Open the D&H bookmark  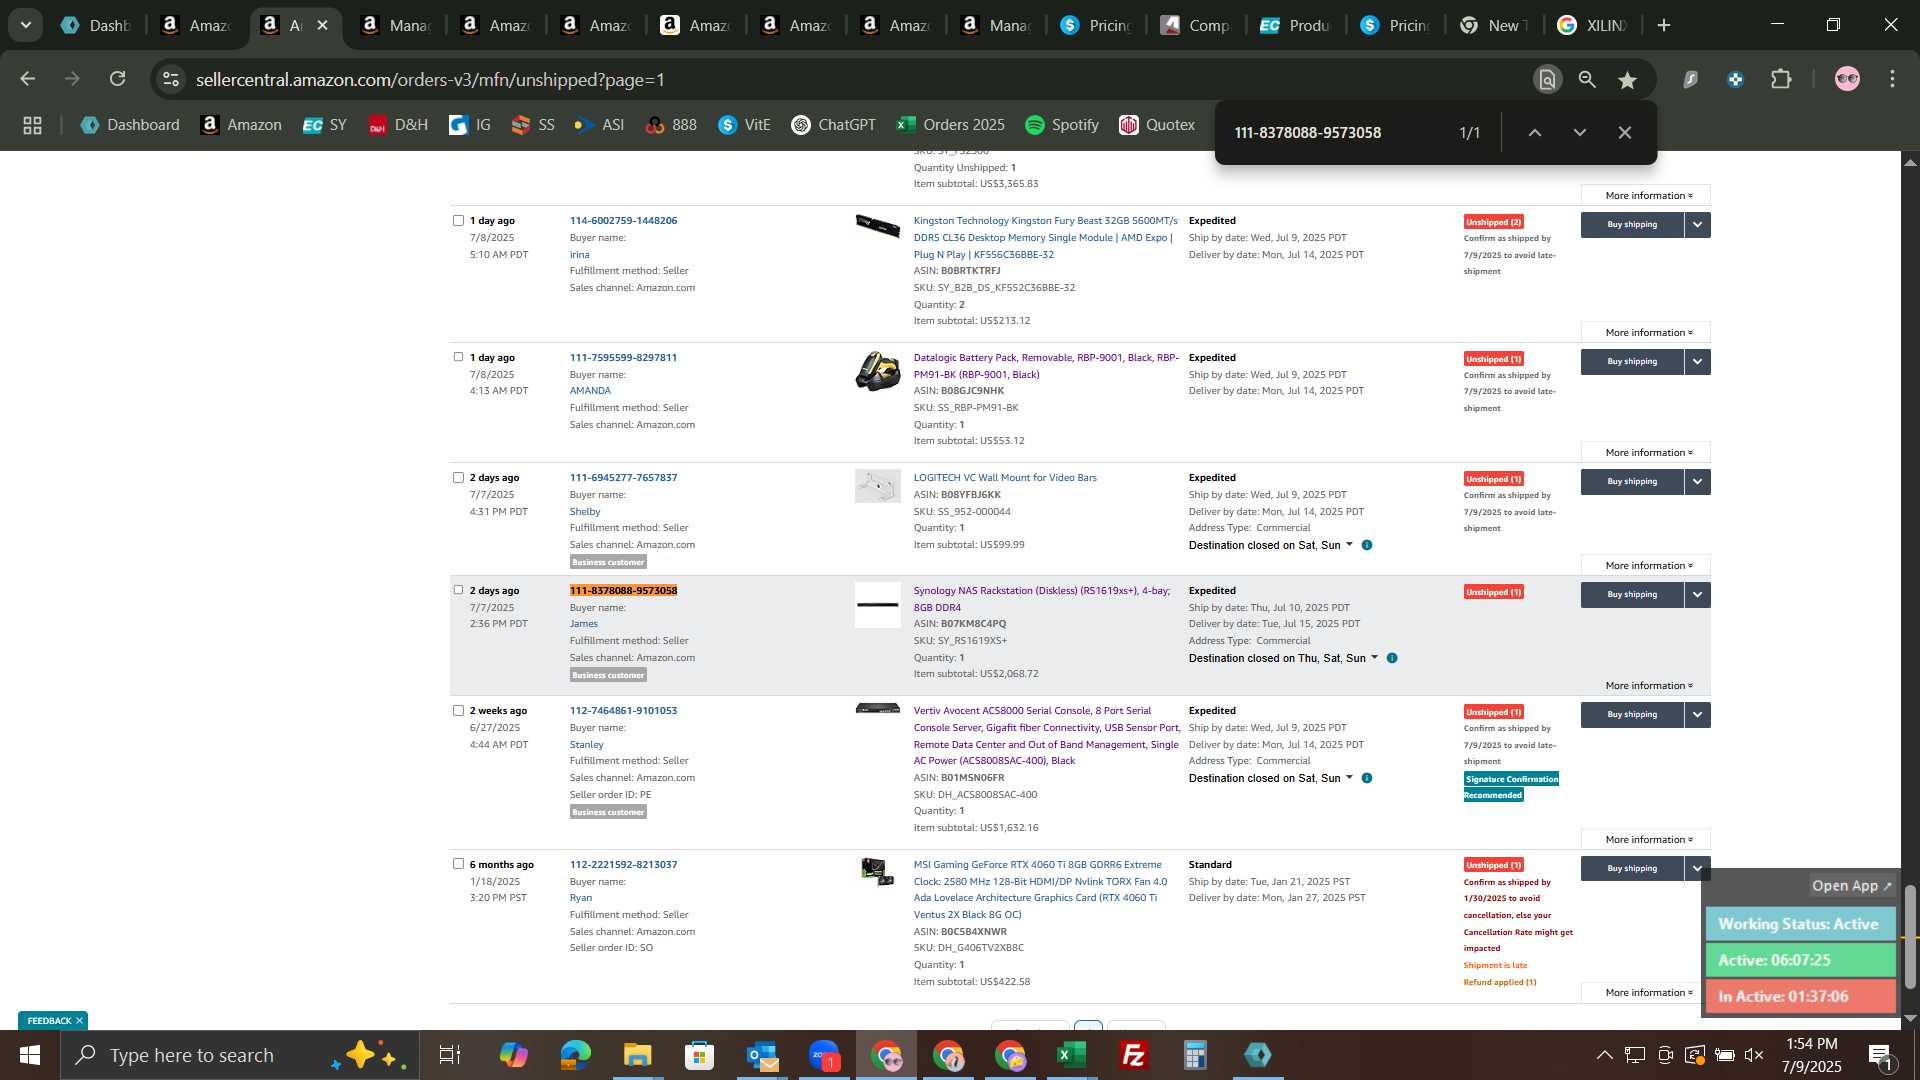pyautogui.click(x=398, y=125)
